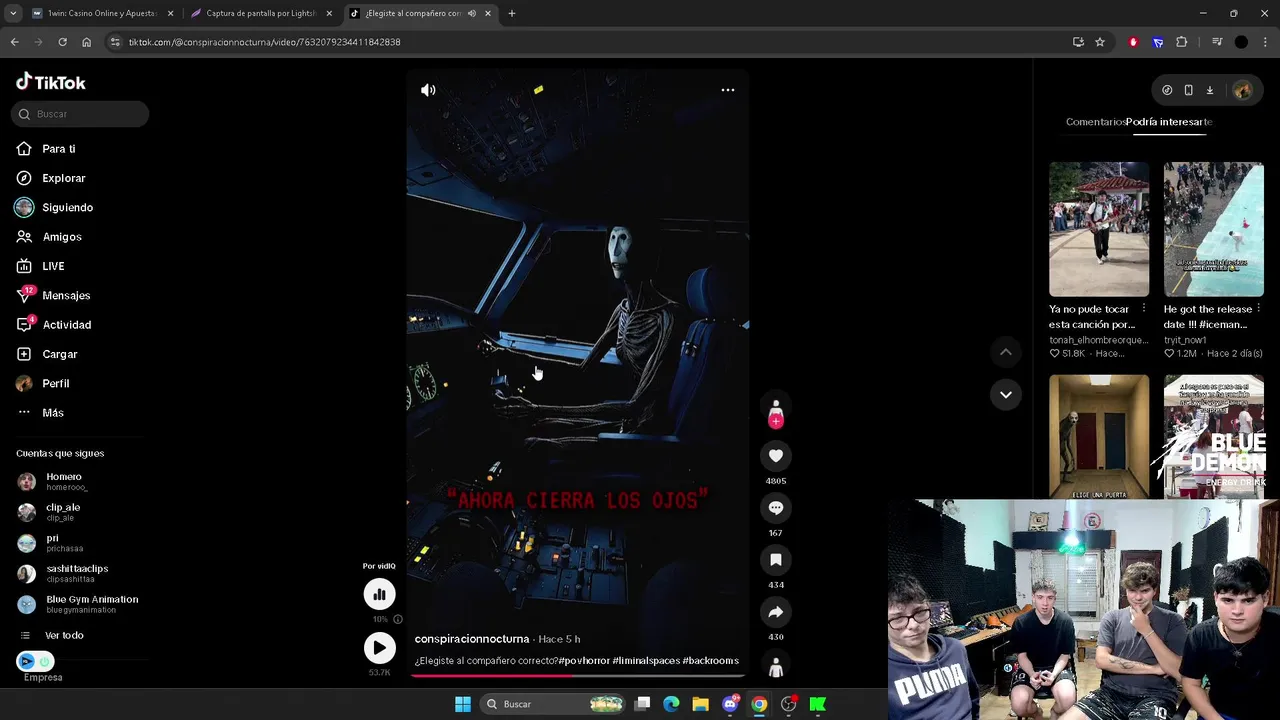This screenshot has height=720, width=1280.
Task: Like the video with the heart icon
Action: pyautogui.click(x=776, y=456)
